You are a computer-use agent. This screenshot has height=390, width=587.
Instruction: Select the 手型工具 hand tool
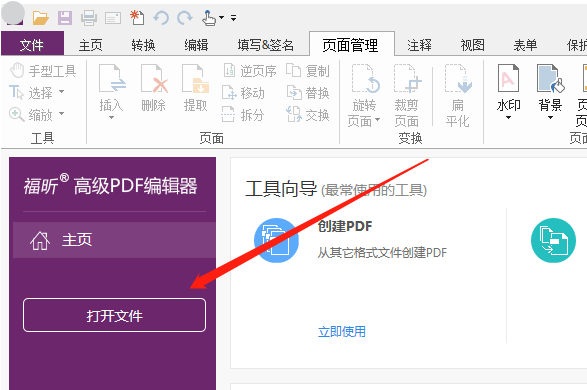pos(43,71)
